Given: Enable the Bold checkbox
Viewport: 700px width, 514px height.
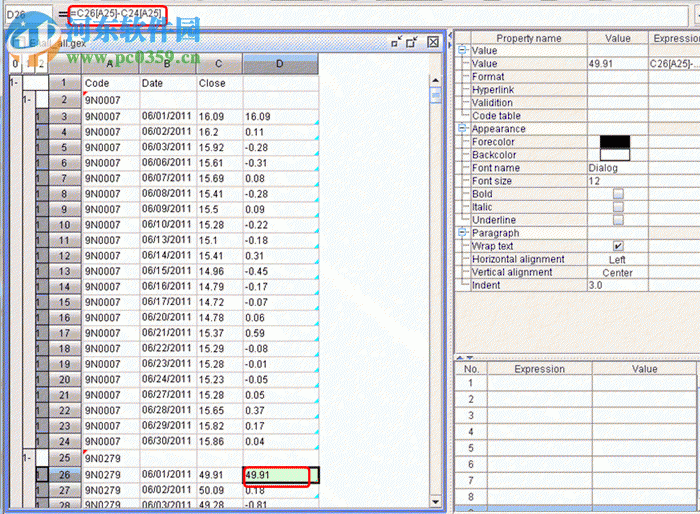Looking at the screenshot, I should click(617, 194).
